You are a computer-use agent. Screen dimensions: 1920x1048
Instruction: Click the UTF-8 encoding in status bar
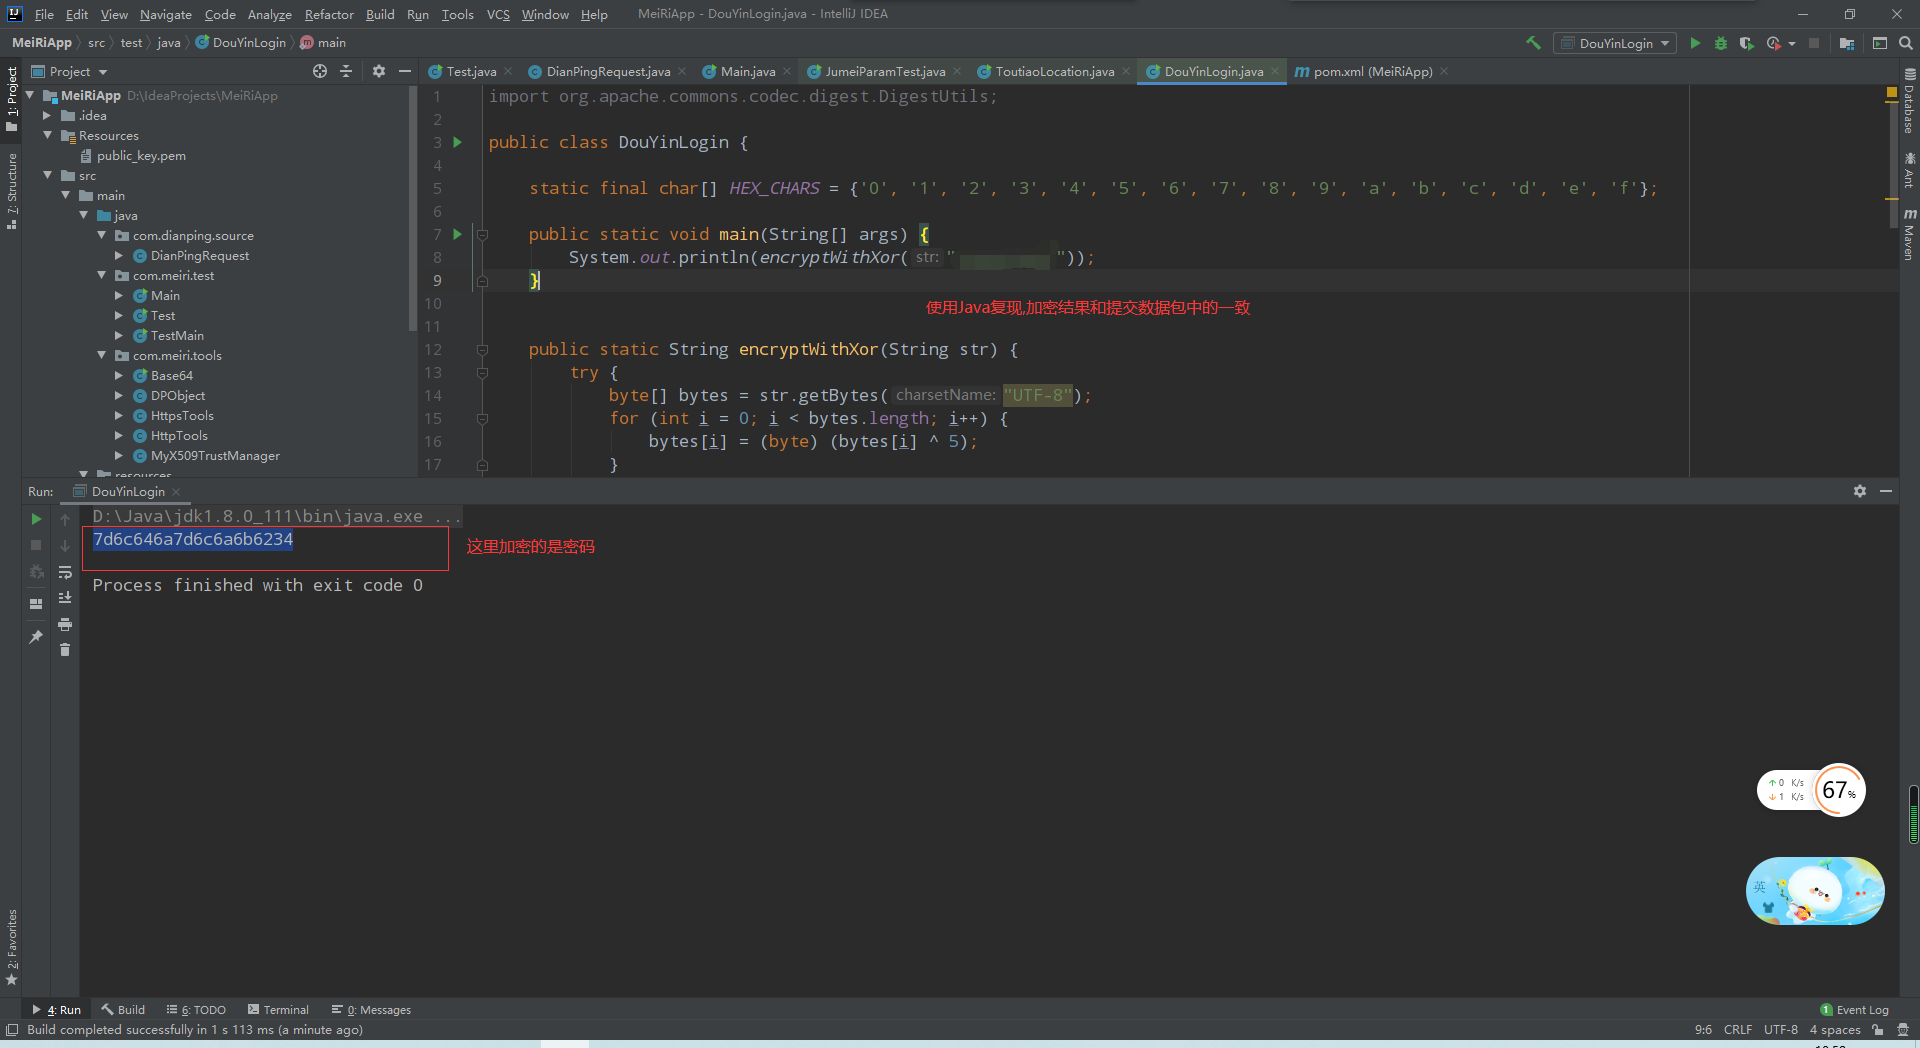(x=1780, y=1030)
